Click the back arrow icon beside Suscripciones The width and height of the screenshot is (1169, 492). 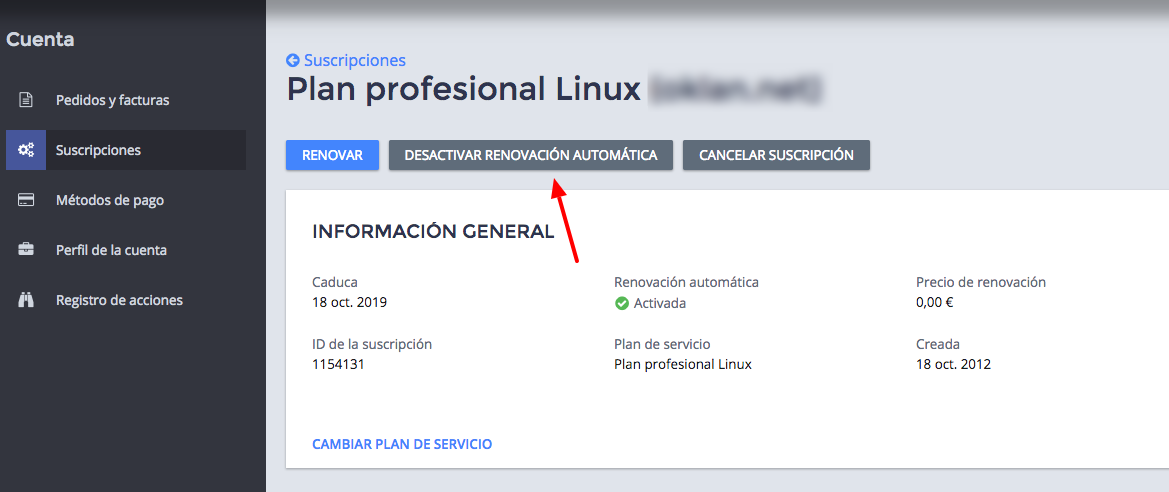click(293, 60)
